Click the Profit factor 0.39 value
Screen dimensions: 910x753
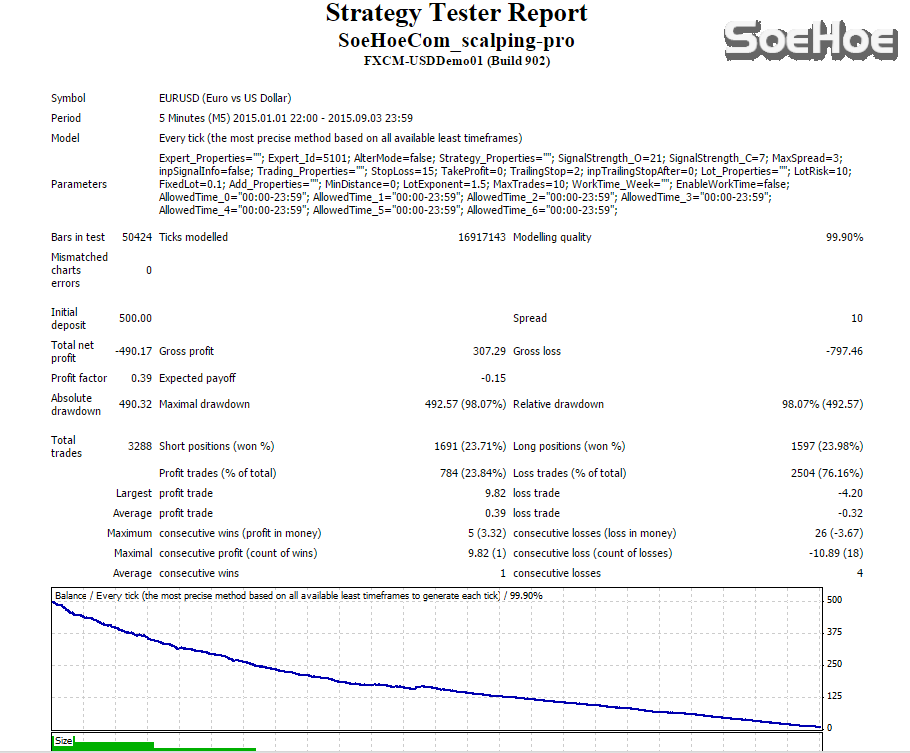pos(141,378)
